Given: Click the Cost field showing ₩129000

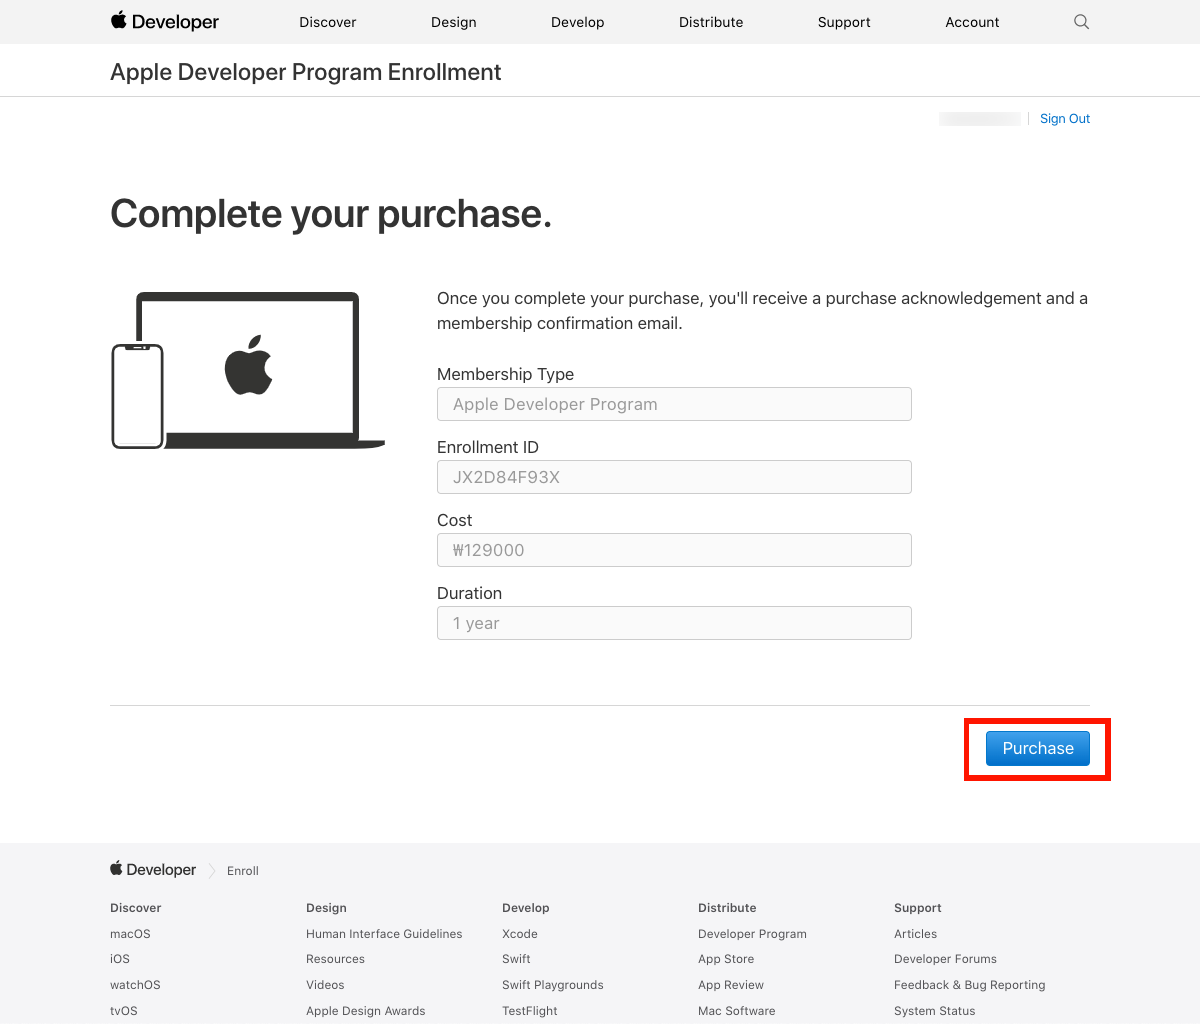Looking at the screenshot, I should (674, 550).
